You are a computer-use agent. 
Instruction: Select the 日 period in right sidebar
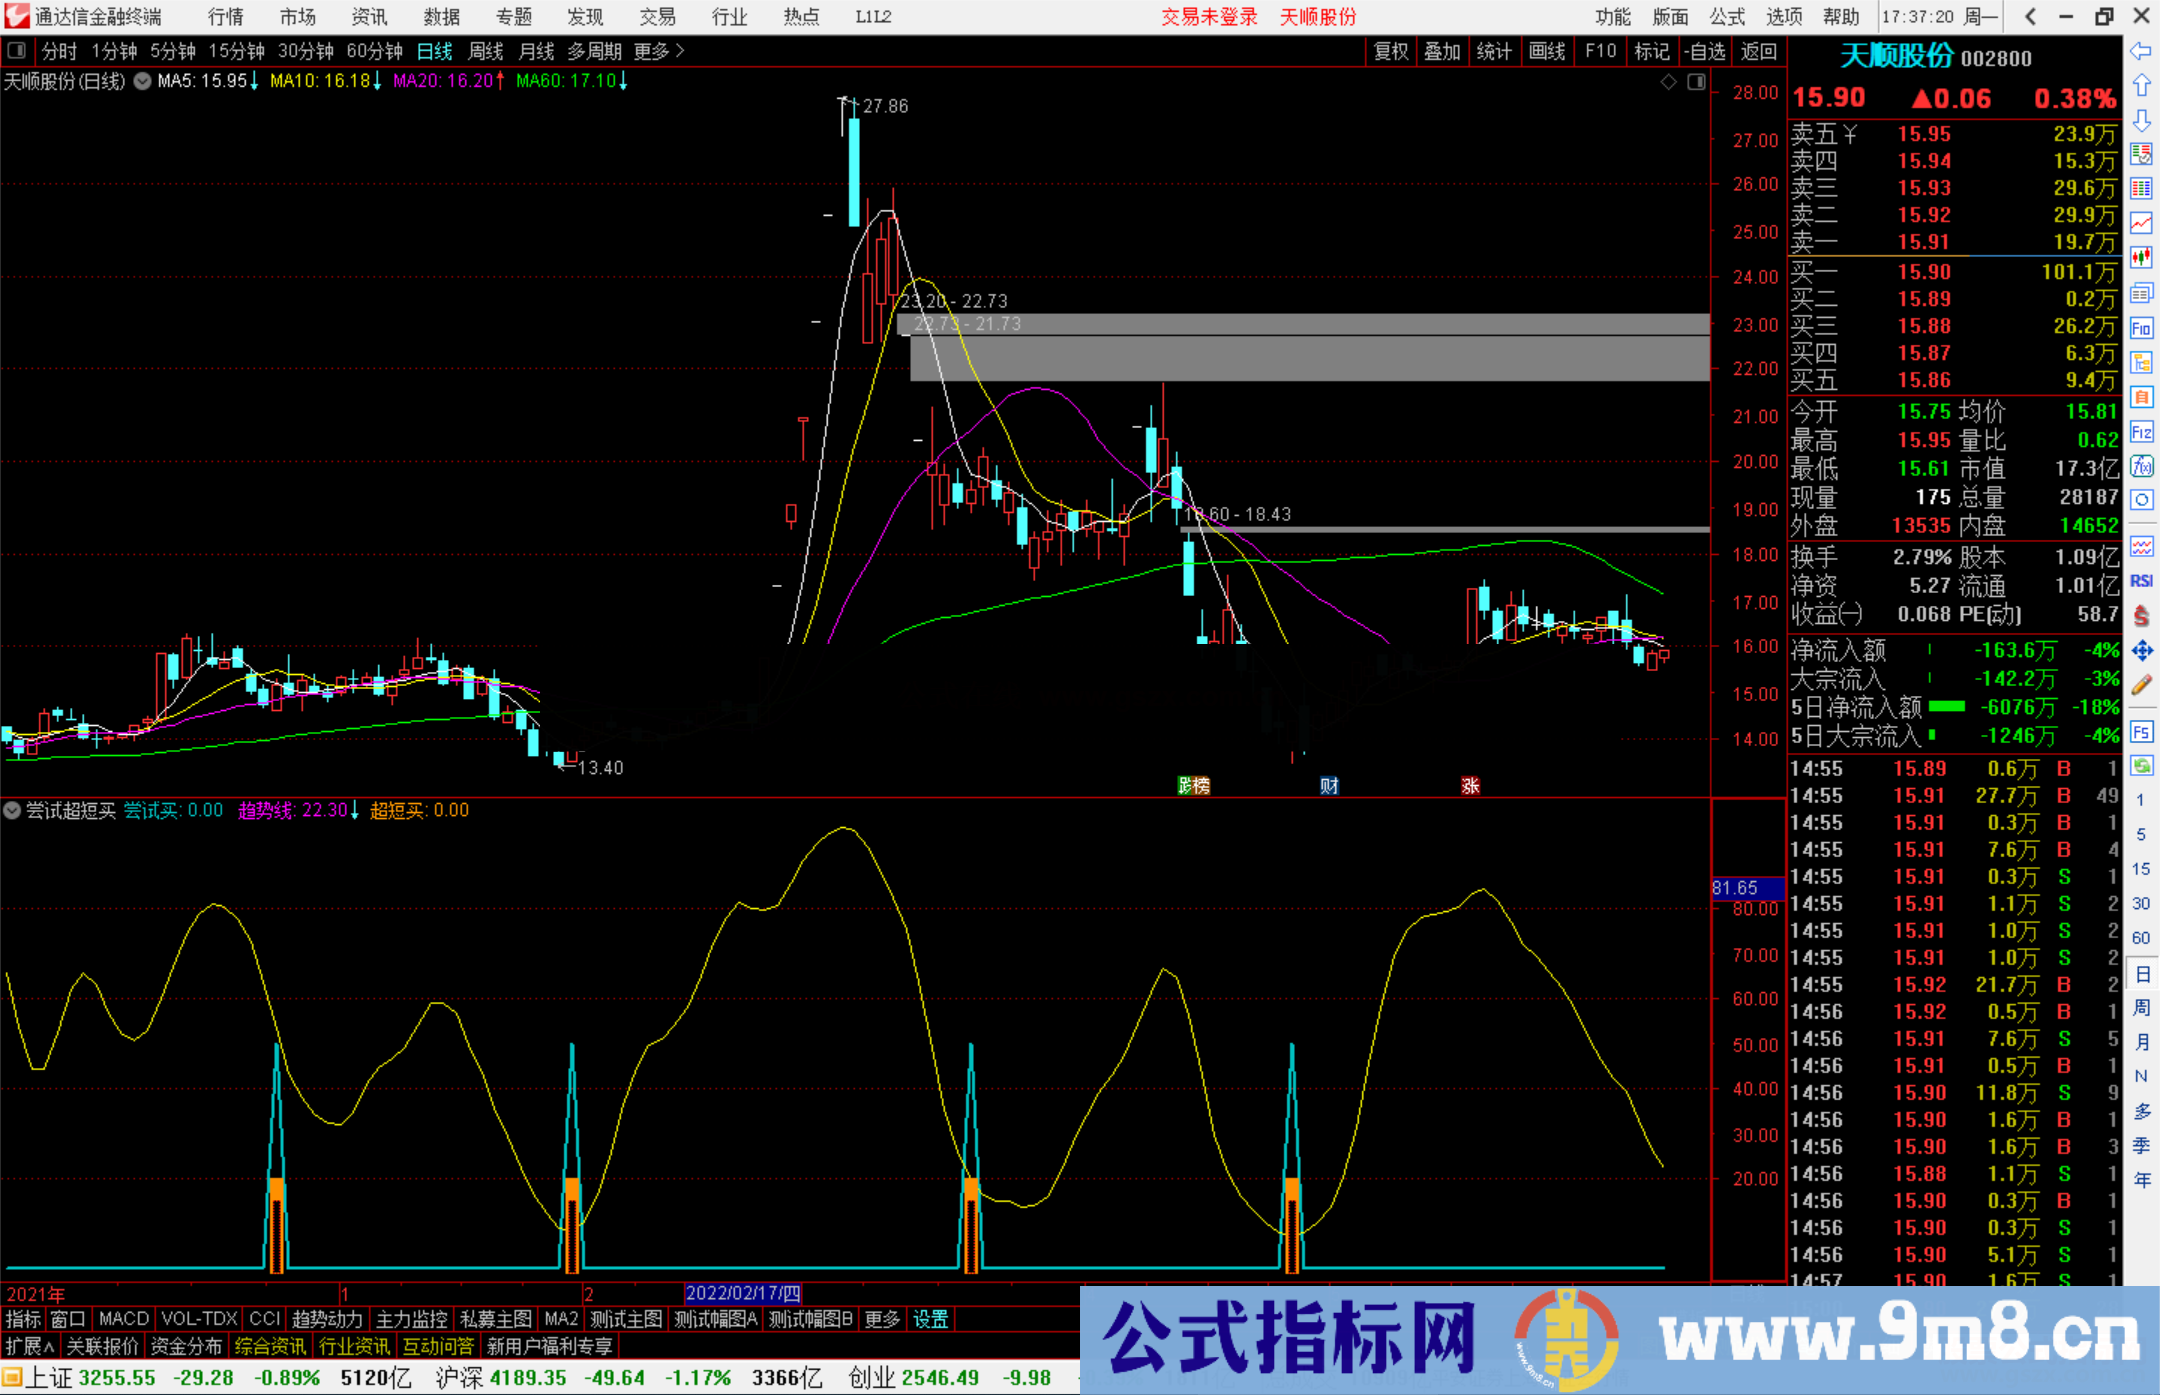tap(2141, 973)
